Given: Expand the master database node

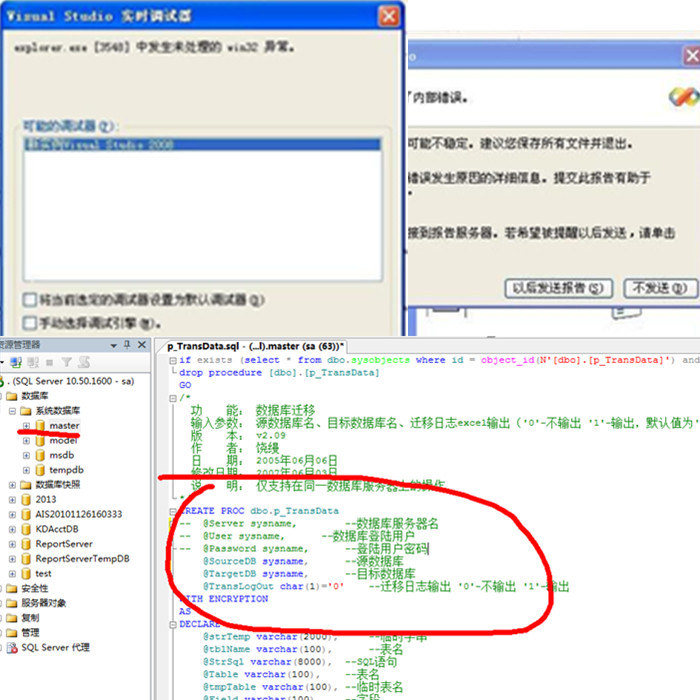Looking at the screenshot, I should coord(26,426).
